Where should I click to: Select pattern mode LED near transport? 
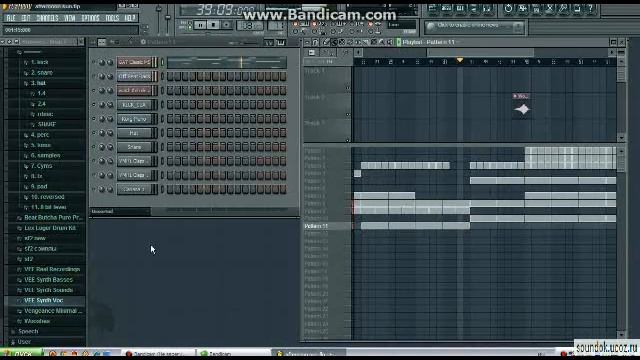click(190, 23)
